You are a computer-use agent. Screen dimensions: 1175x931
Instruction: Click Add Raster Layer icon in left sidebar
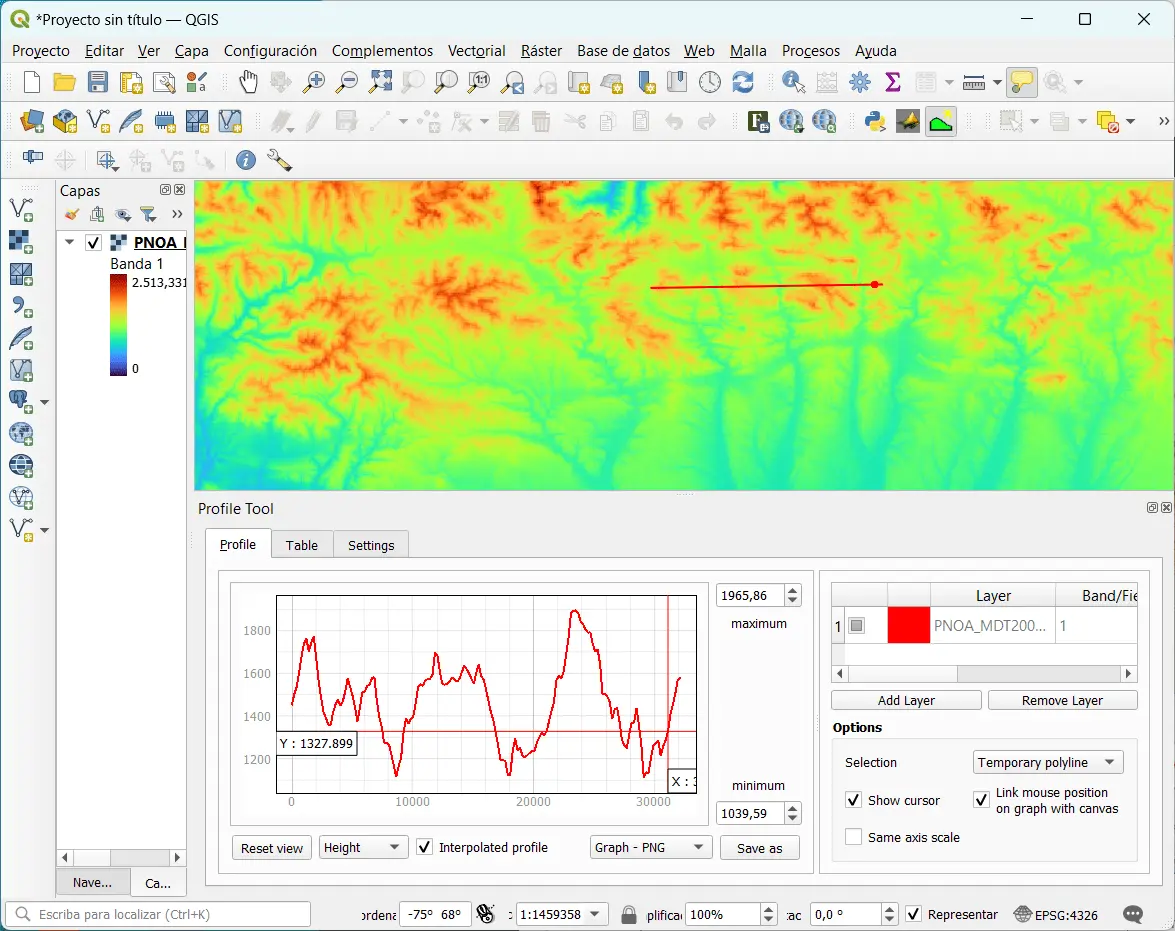(21, 241)
